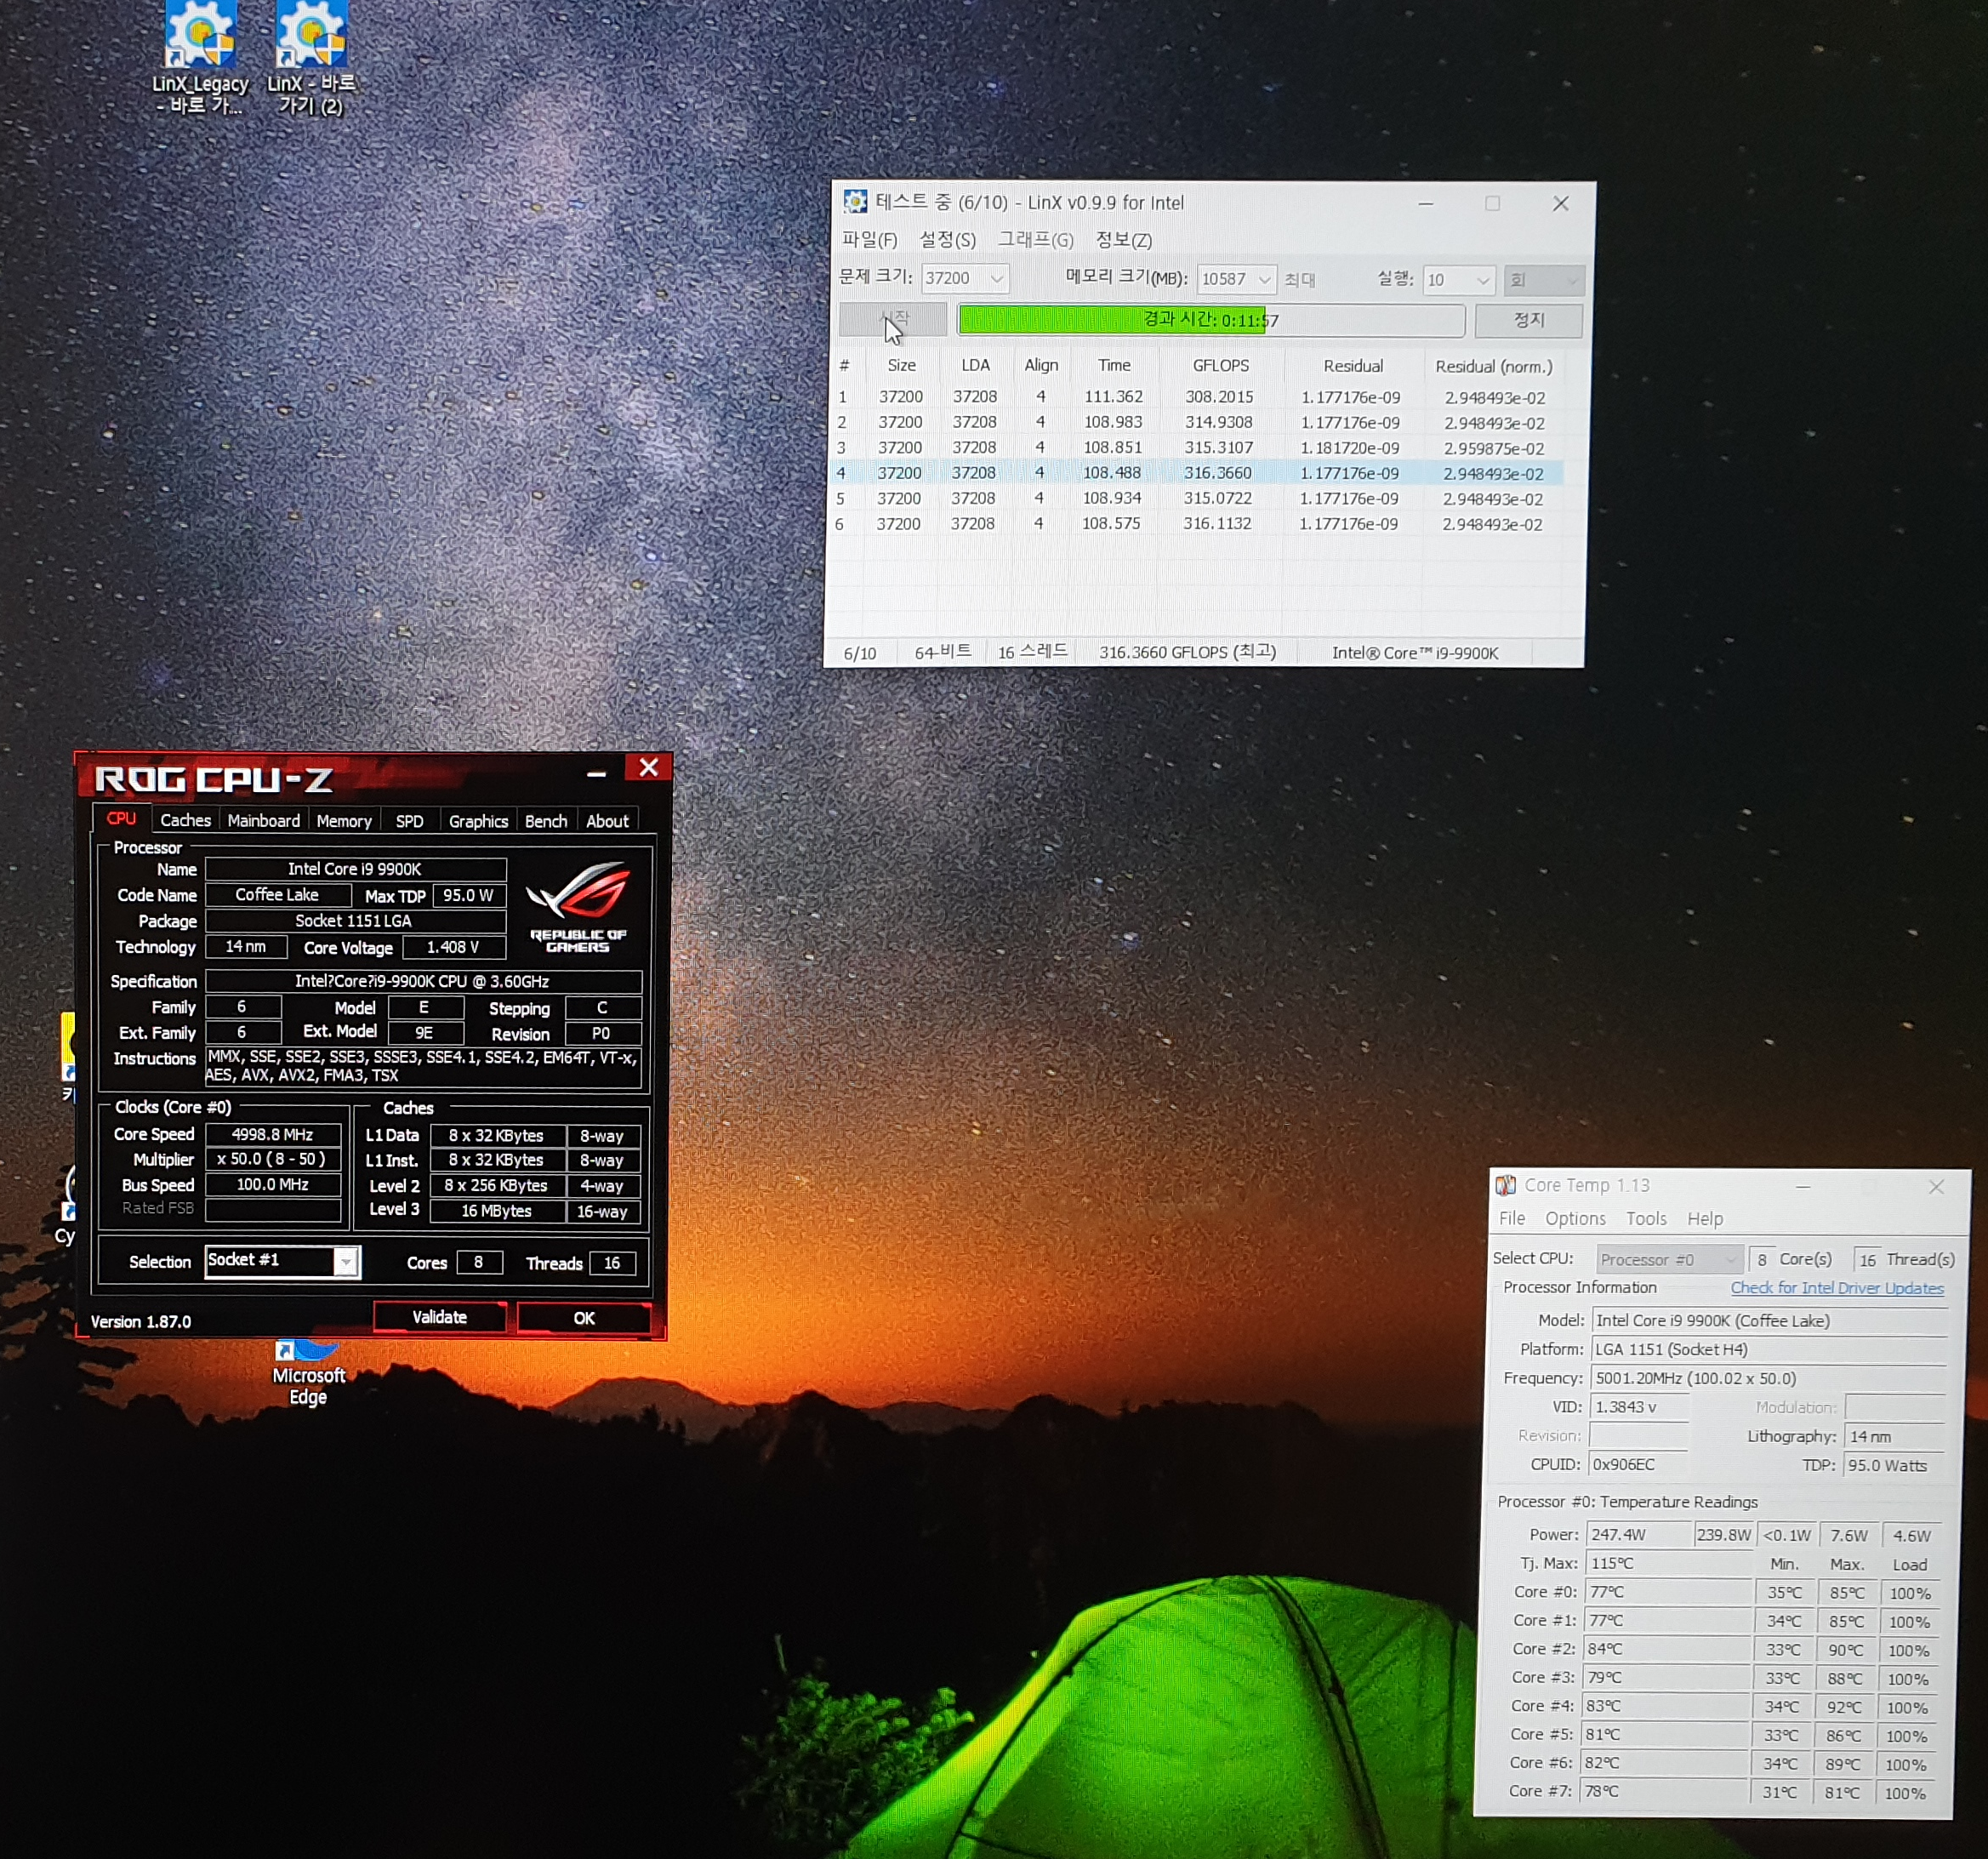Open the 파일(F) menu in LinX
This screenshot has width=1988, height=1859.
[x=869, y=240]
